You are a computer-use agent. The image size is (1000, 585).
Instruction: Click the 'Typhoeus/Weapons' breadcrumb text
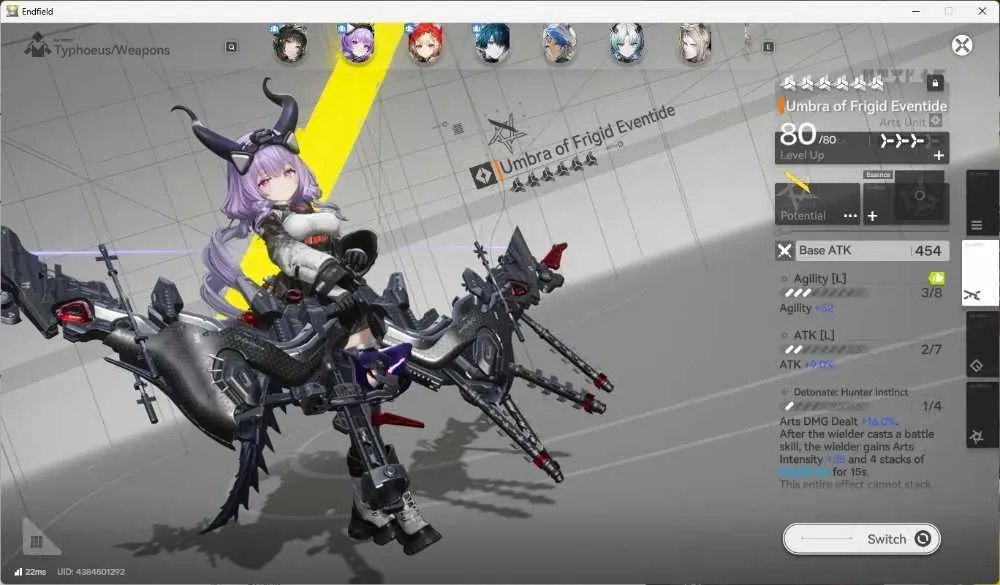(112, 50)
